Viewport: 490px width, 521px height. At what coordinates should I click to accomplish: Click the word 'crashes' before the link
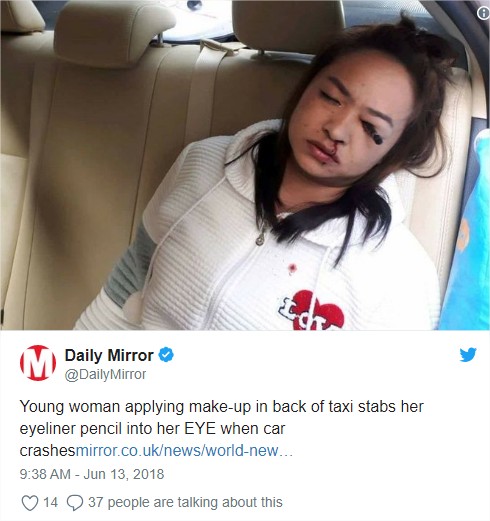(48, 451)
